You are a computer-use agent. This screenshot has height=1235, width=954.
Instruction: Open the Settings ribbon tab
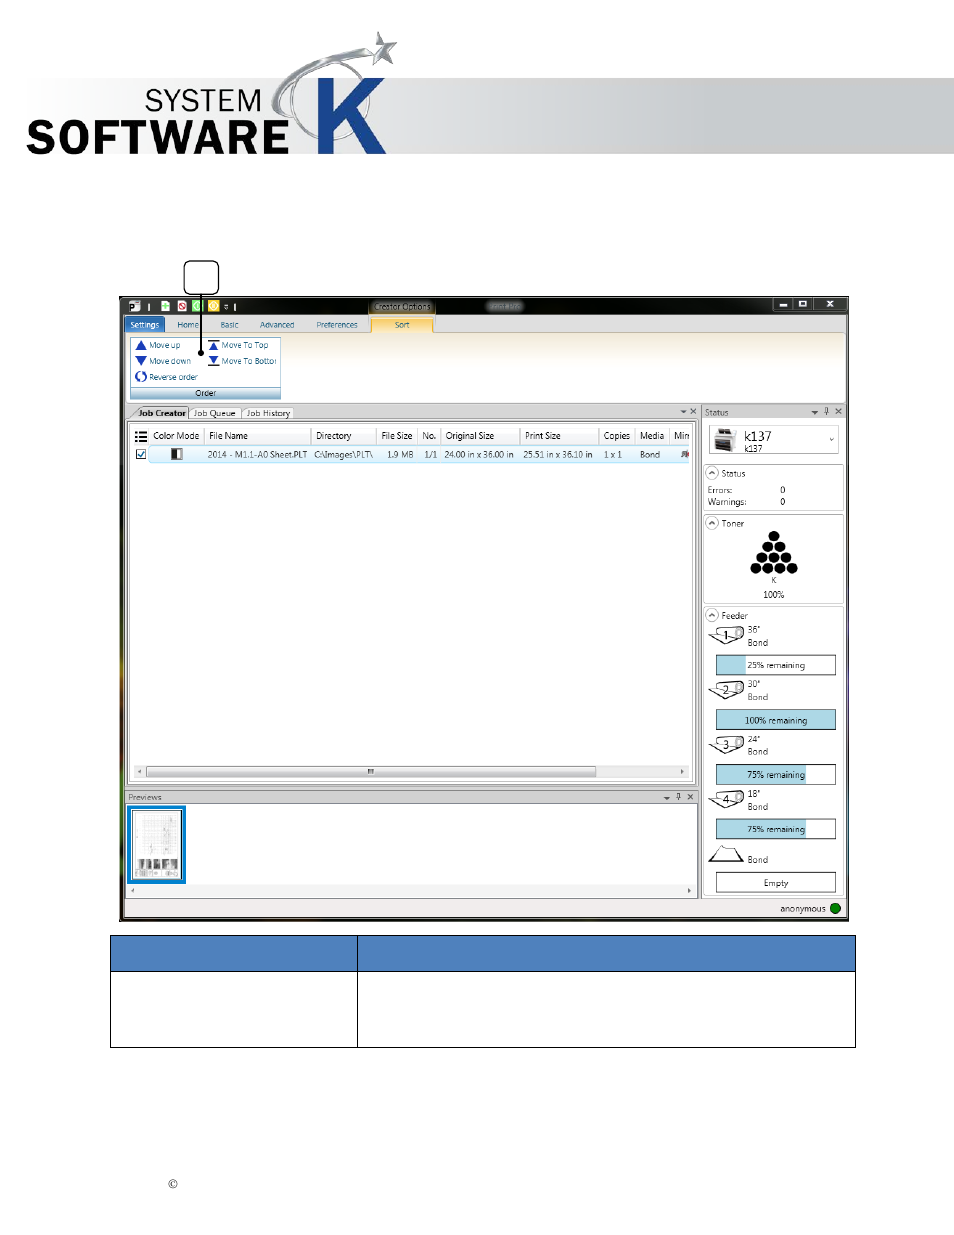coord(145,325)
